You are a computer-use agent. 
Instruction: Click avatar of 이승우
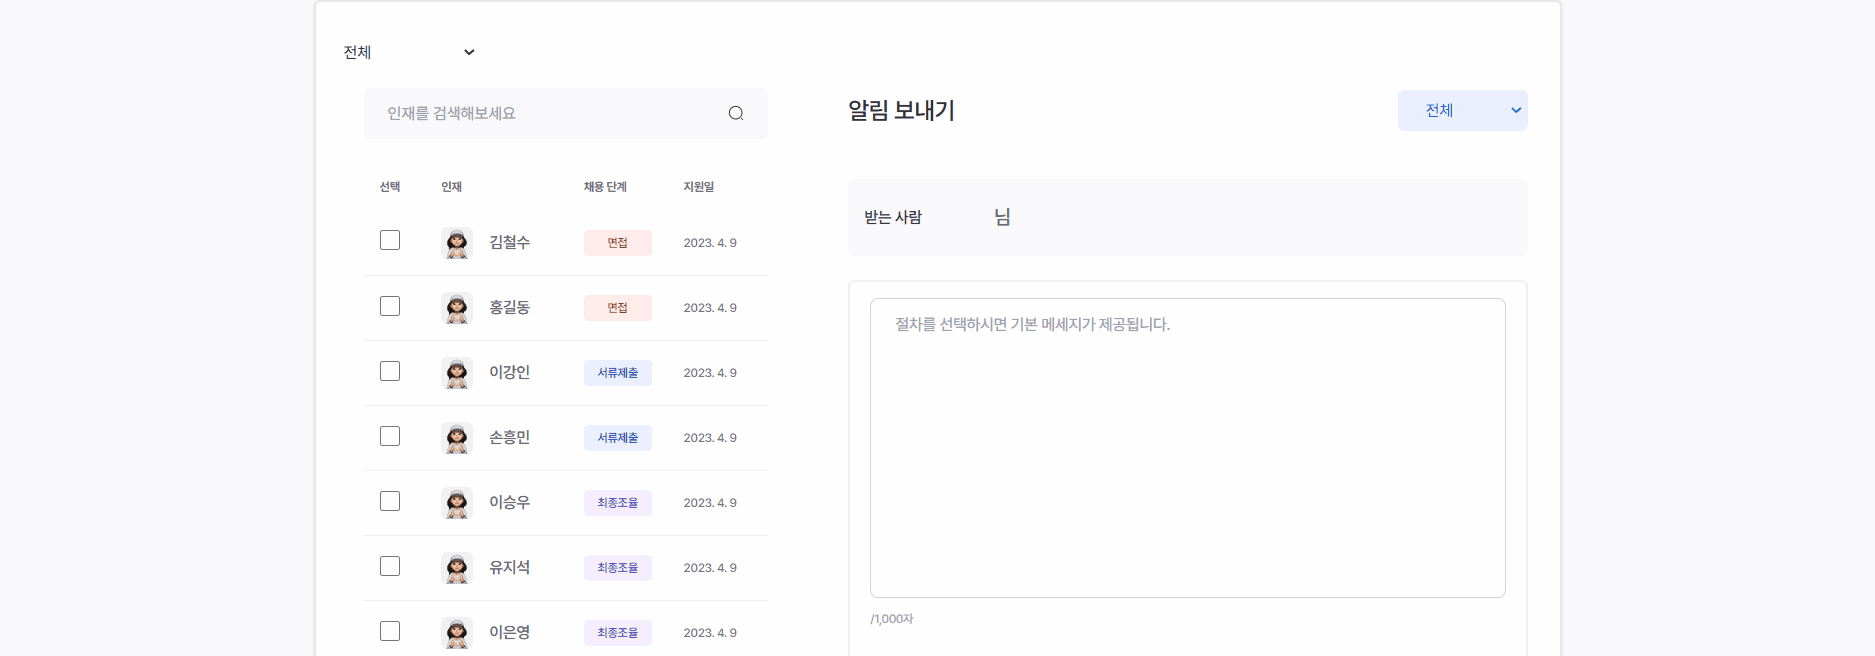coord(457,503)
